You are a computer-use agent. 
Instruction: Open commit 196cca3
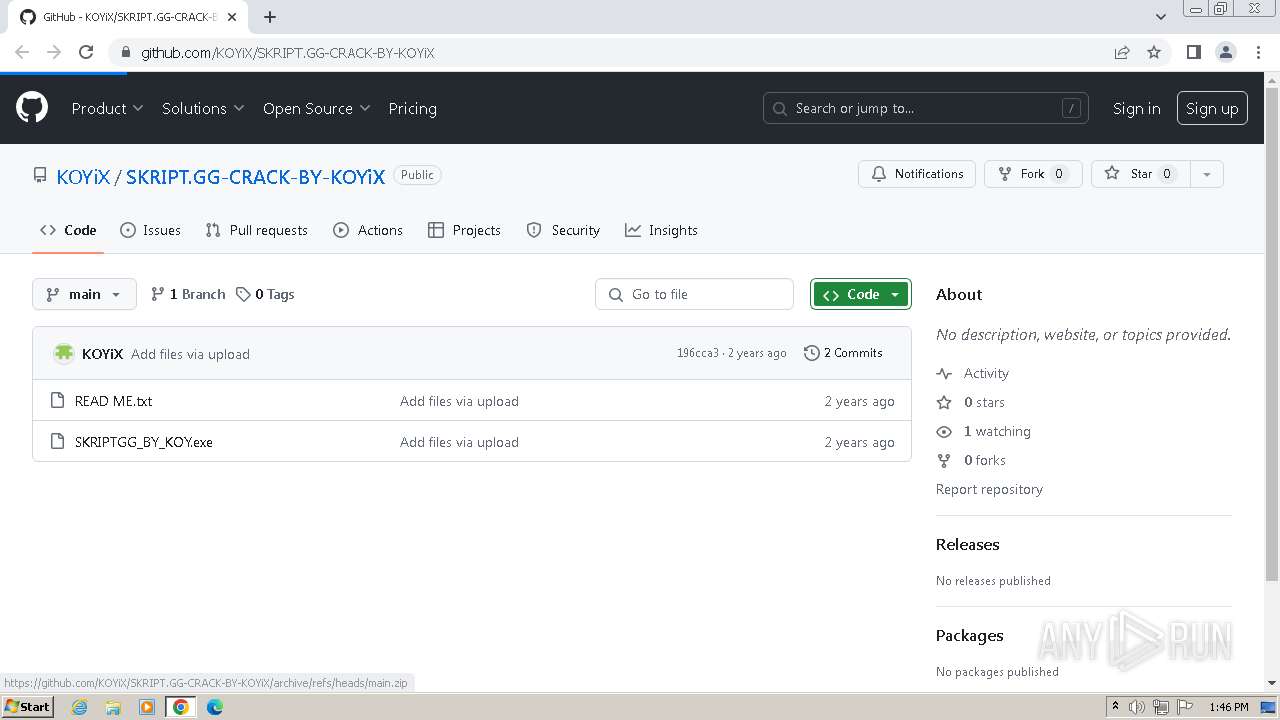tap(697, 353)
